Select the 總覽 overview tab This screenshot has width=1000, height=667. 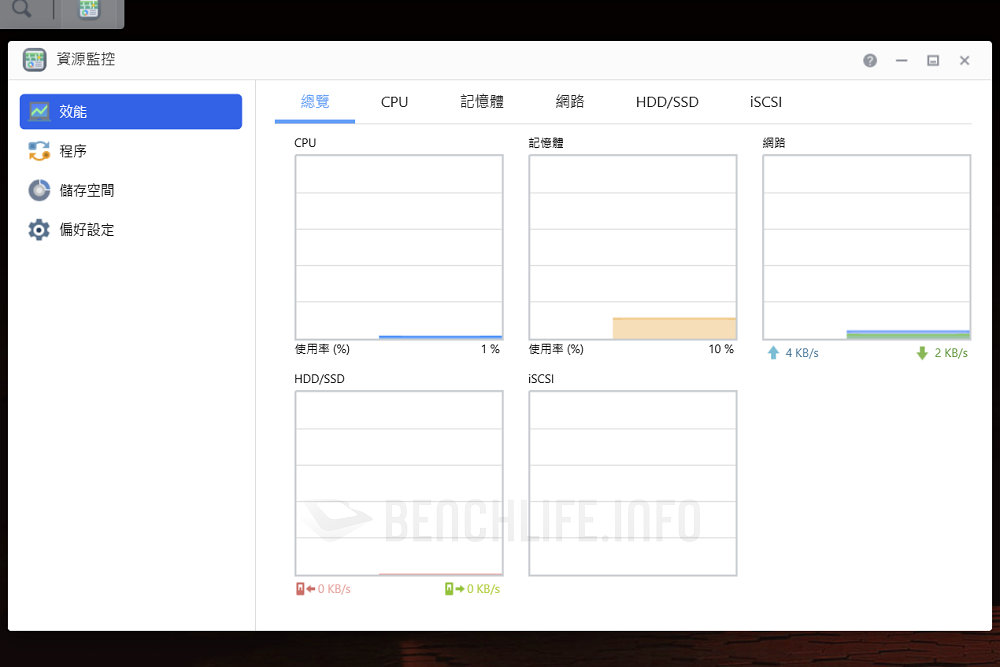pos(315,102)
